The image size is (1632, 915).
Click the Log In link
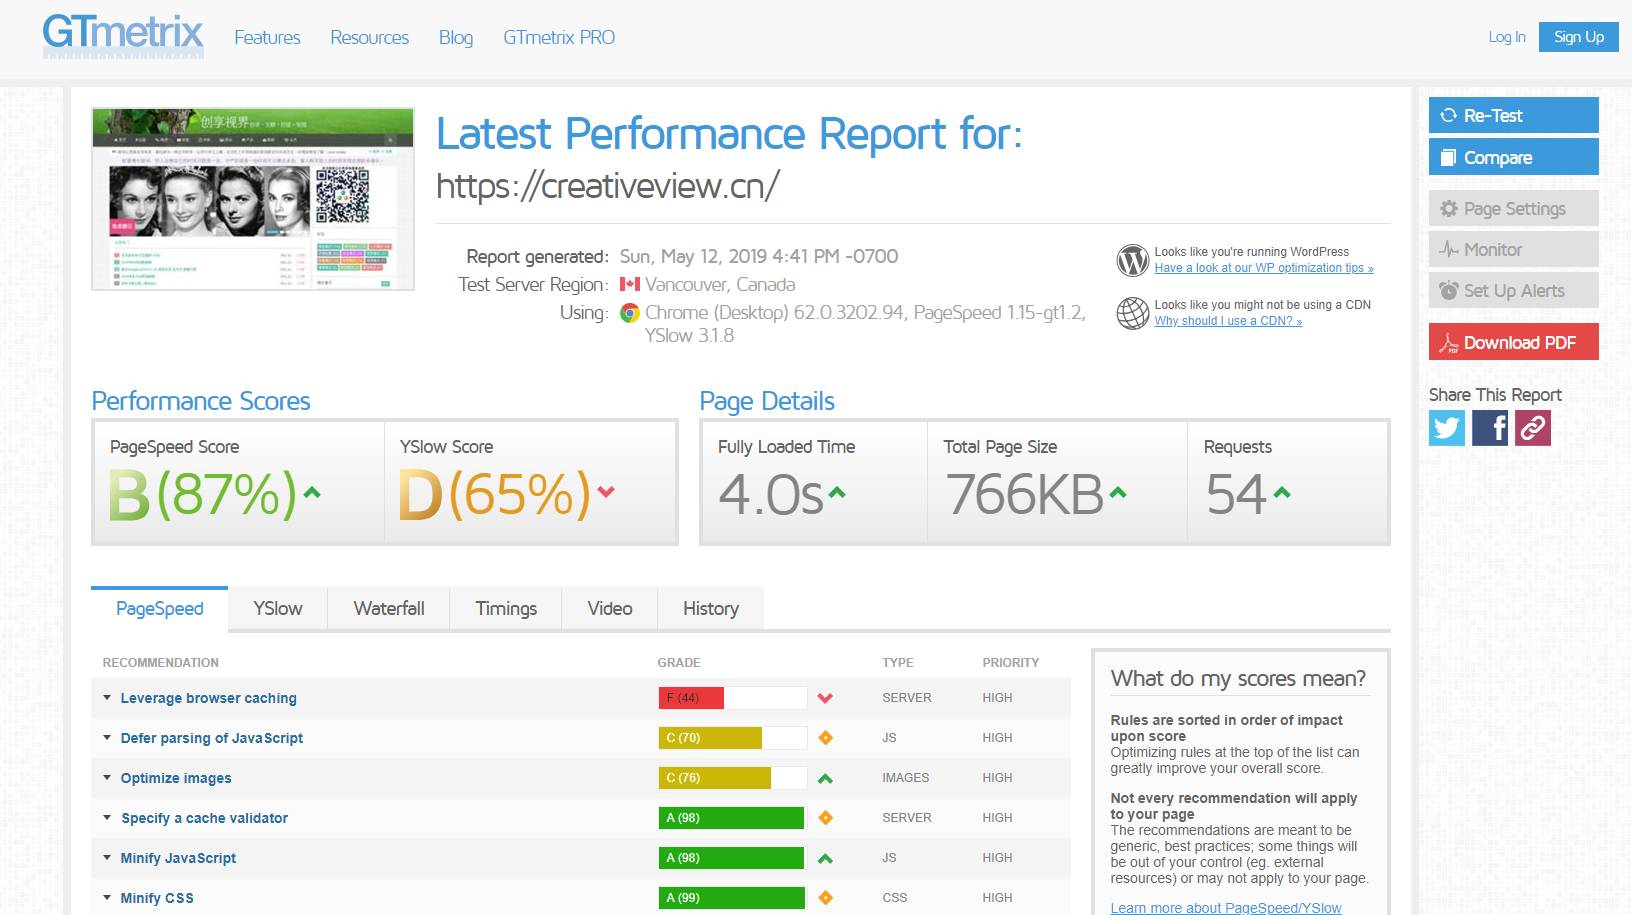click(1507, 37)
